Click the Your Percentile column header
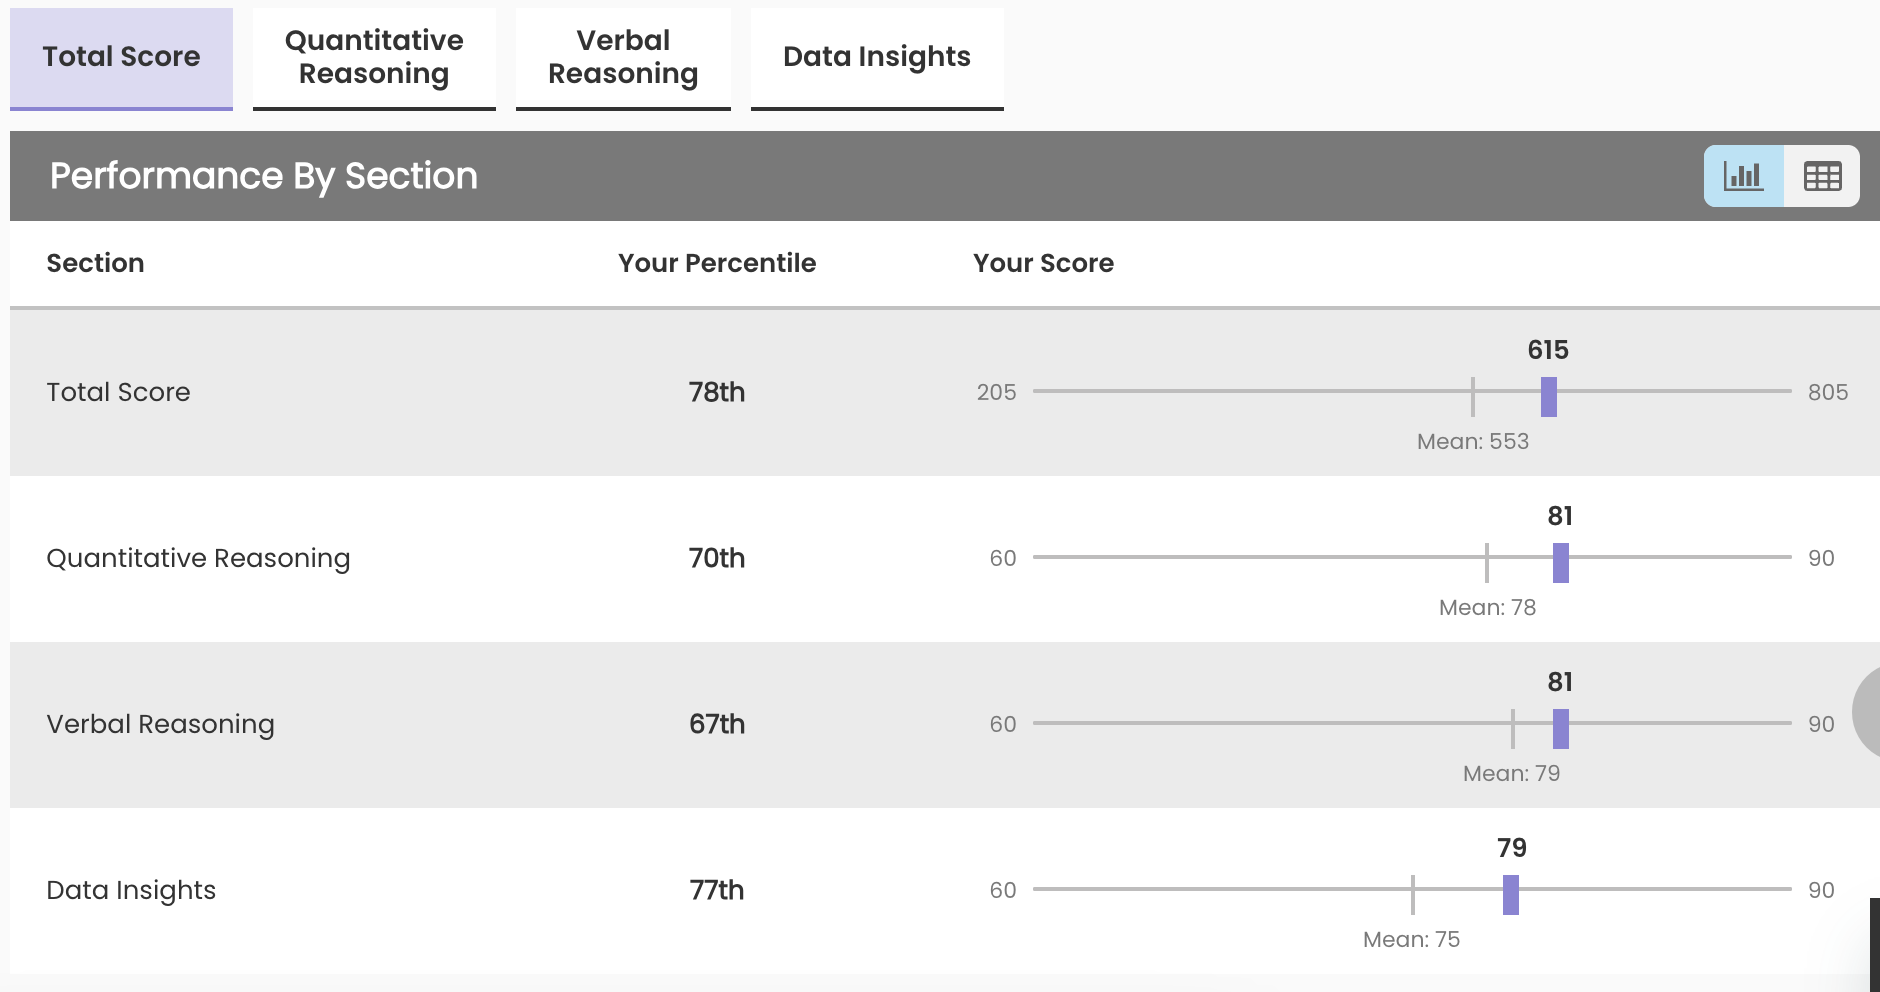Image resolution: width=1880 pixels, height=992 pixels. click(x=717, y=263)
